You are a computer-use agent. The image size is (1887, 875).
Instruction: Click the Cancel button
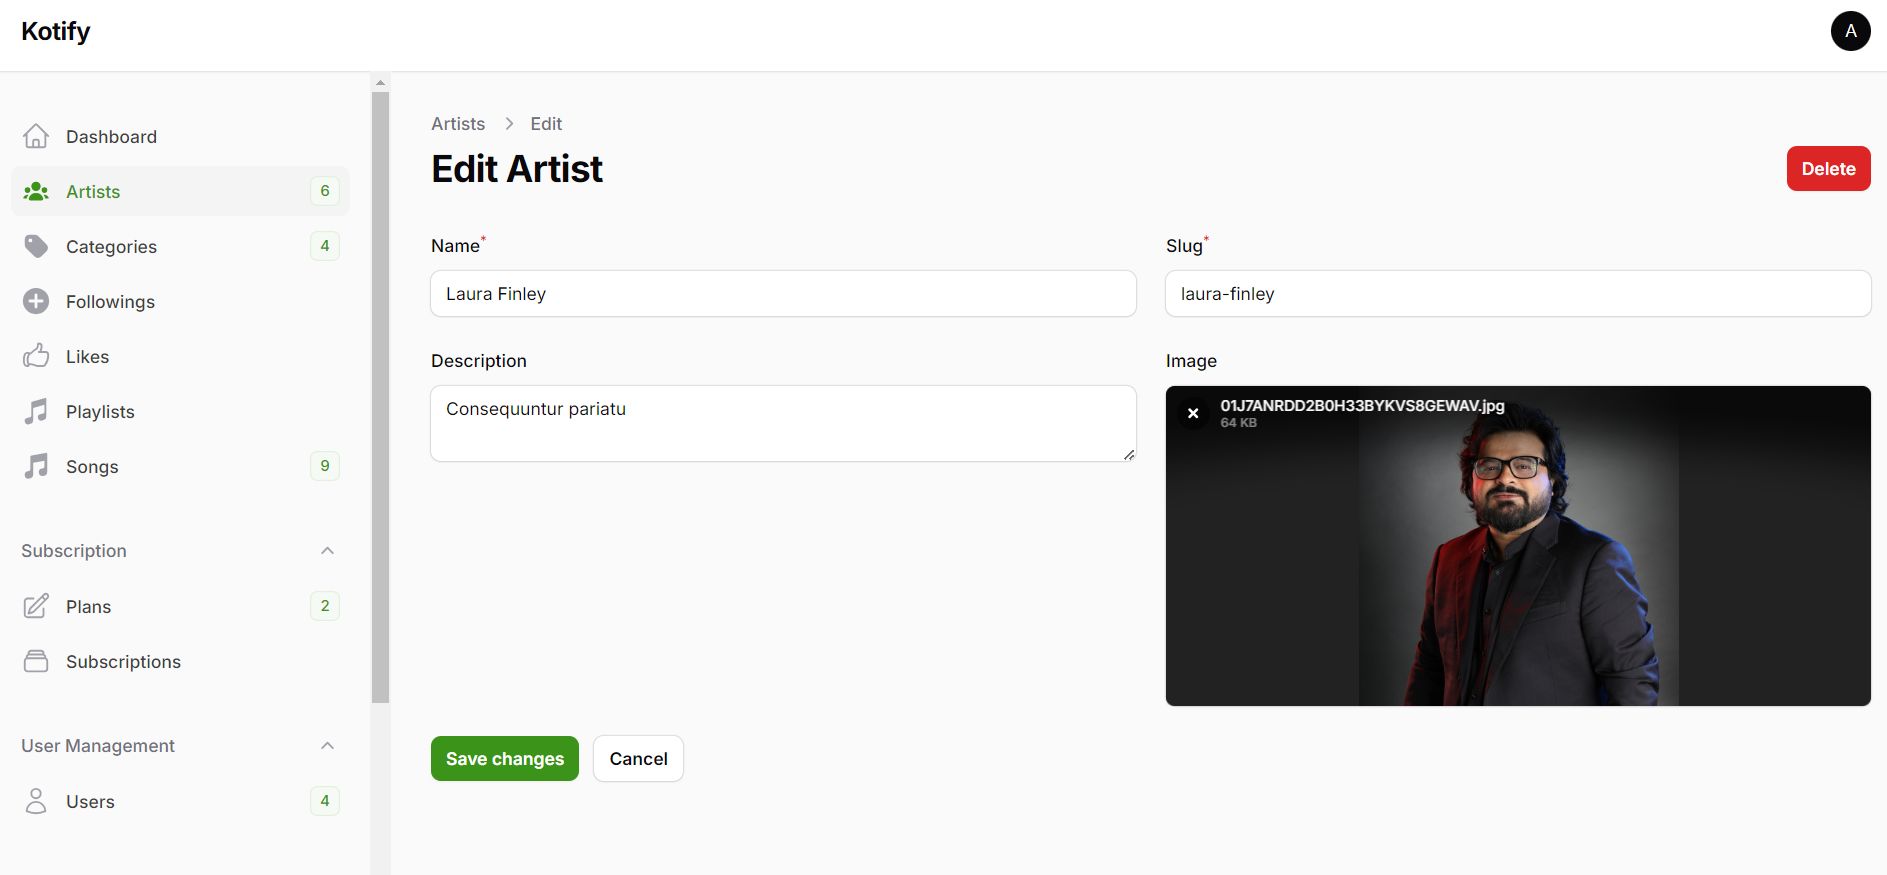click(x=638, y=759)
